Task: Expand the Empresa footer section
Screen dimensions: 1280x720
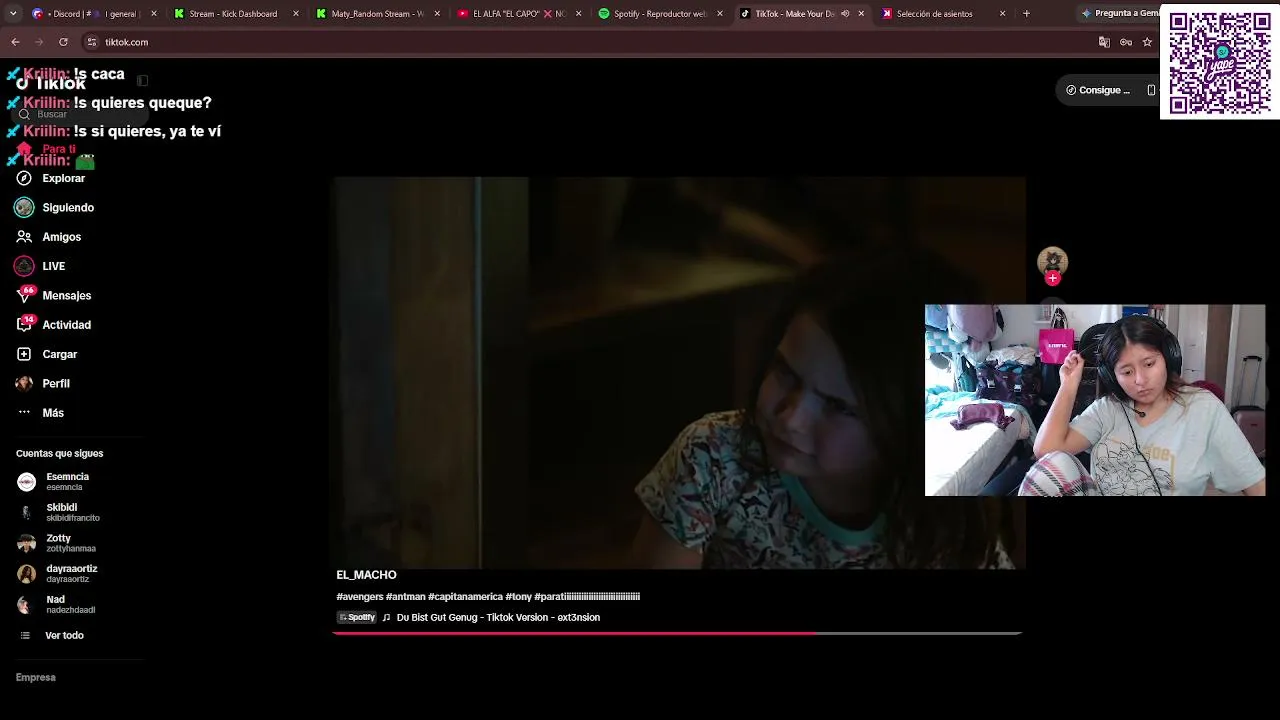Action: [36, 677]
